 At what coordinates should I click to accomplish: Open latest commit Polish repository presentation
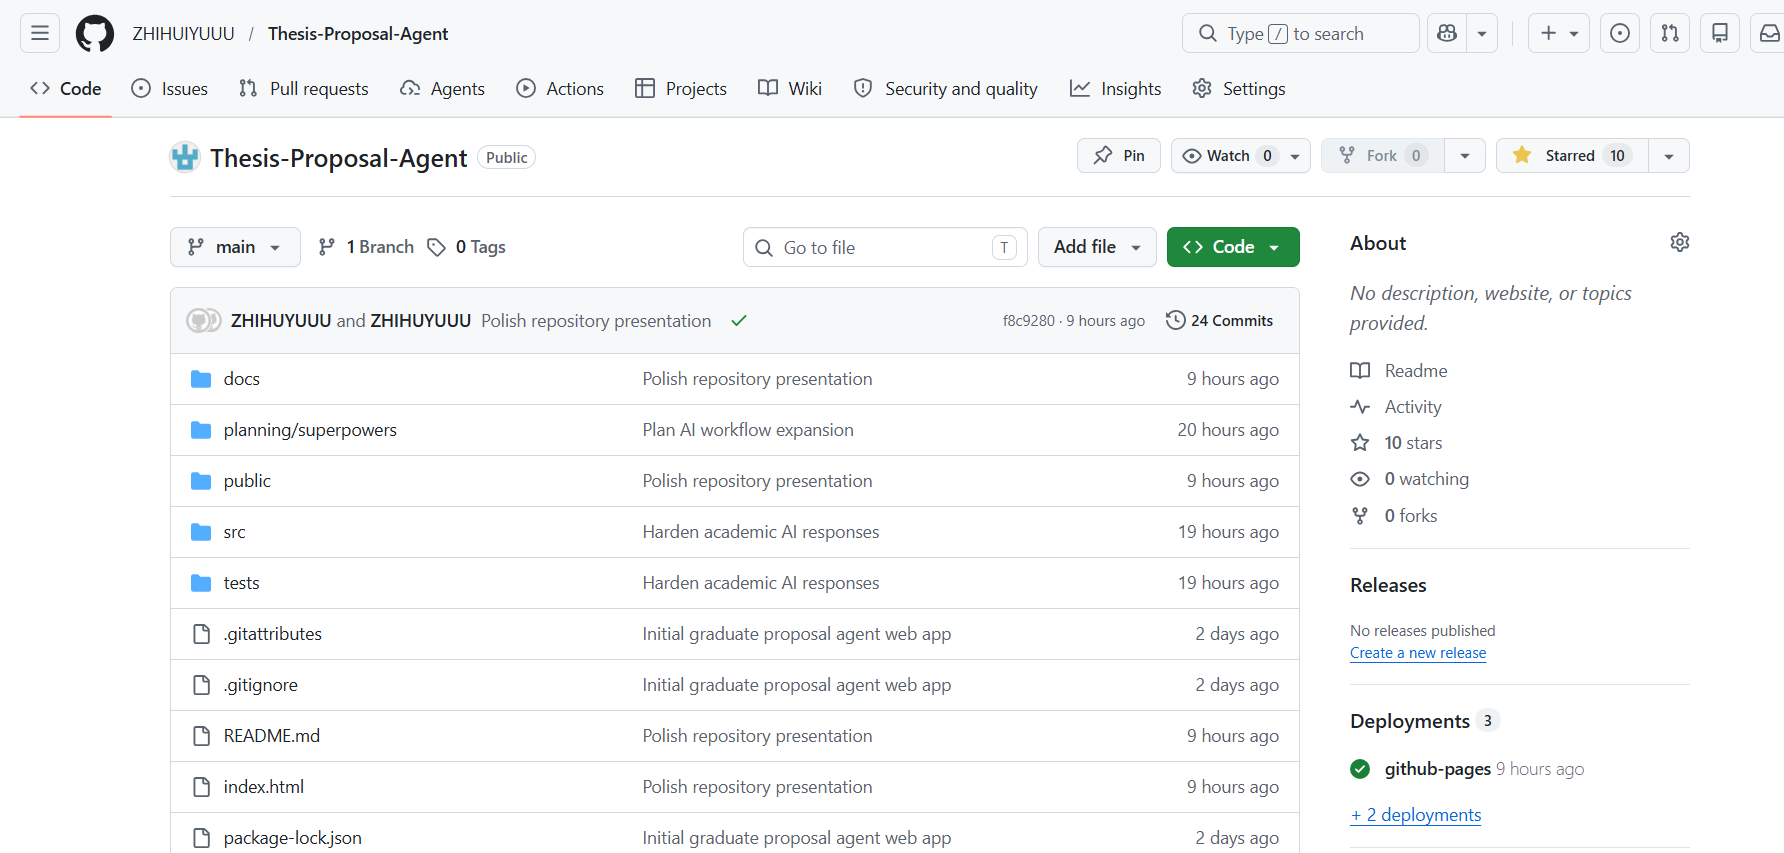pos(596,321)
